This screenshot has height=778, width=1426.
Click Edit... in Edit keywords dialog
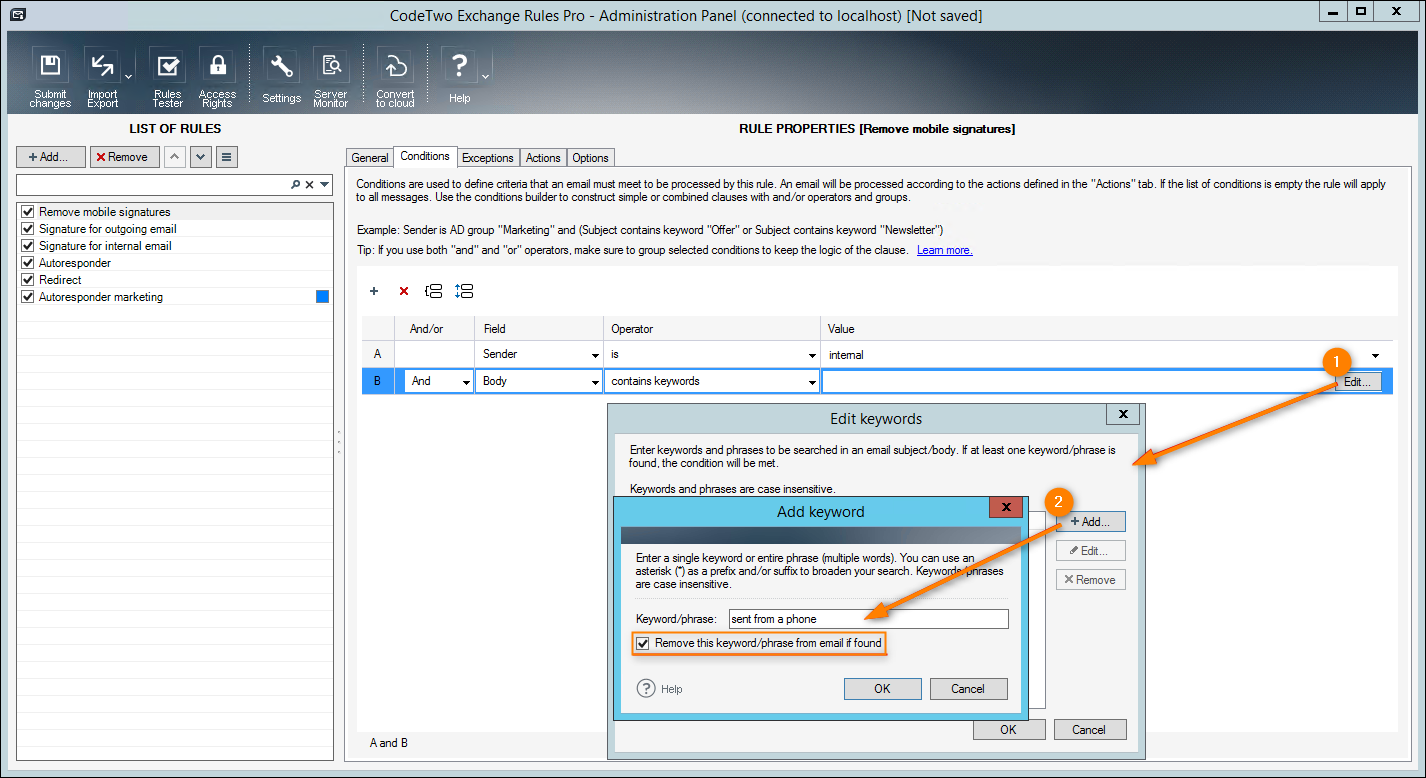(1090, 551)
